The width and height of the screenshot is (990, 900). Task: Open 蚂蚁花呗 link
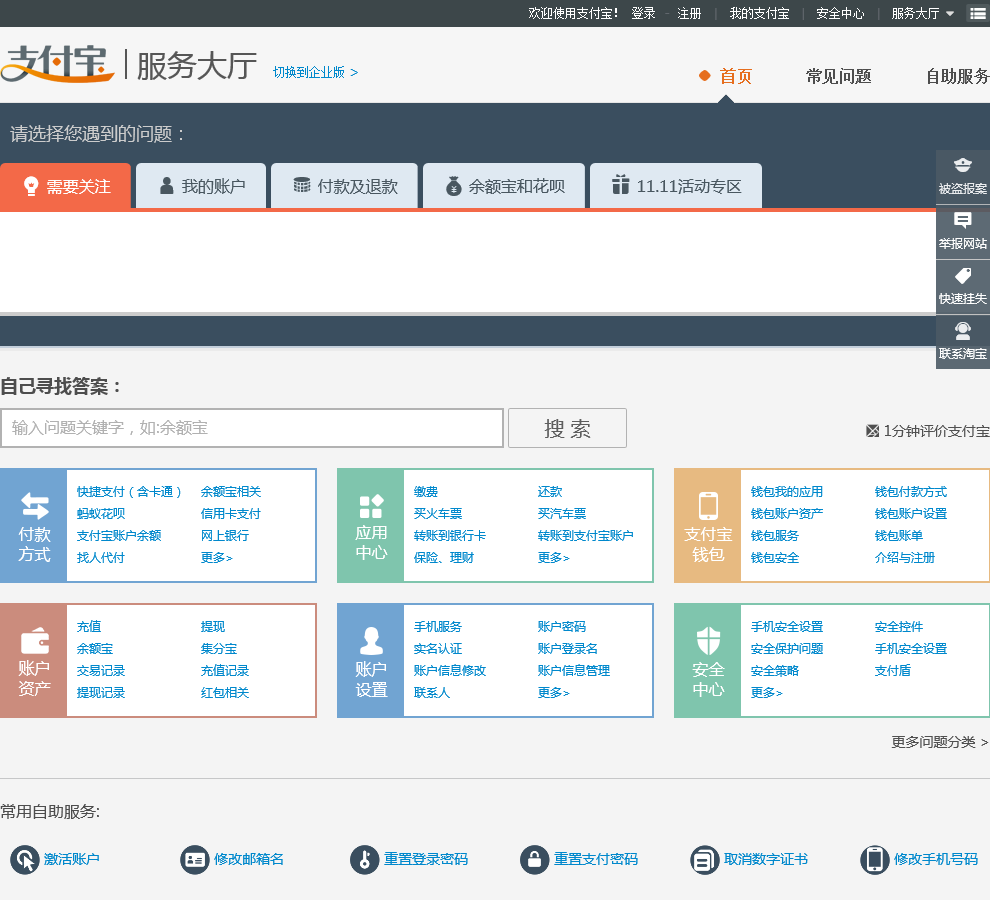click(101, 514)
